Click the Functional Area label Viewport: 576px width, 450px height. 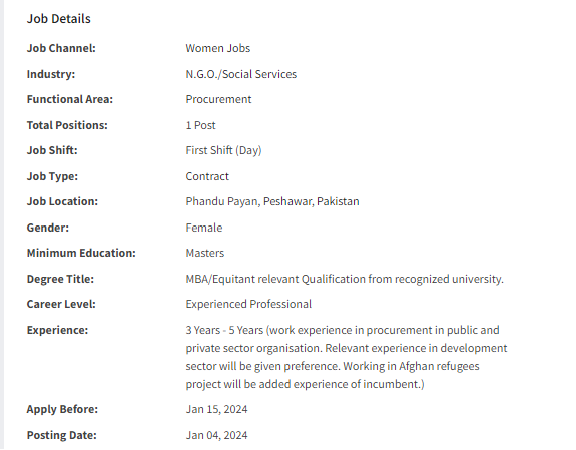click(x=70, y=99)
